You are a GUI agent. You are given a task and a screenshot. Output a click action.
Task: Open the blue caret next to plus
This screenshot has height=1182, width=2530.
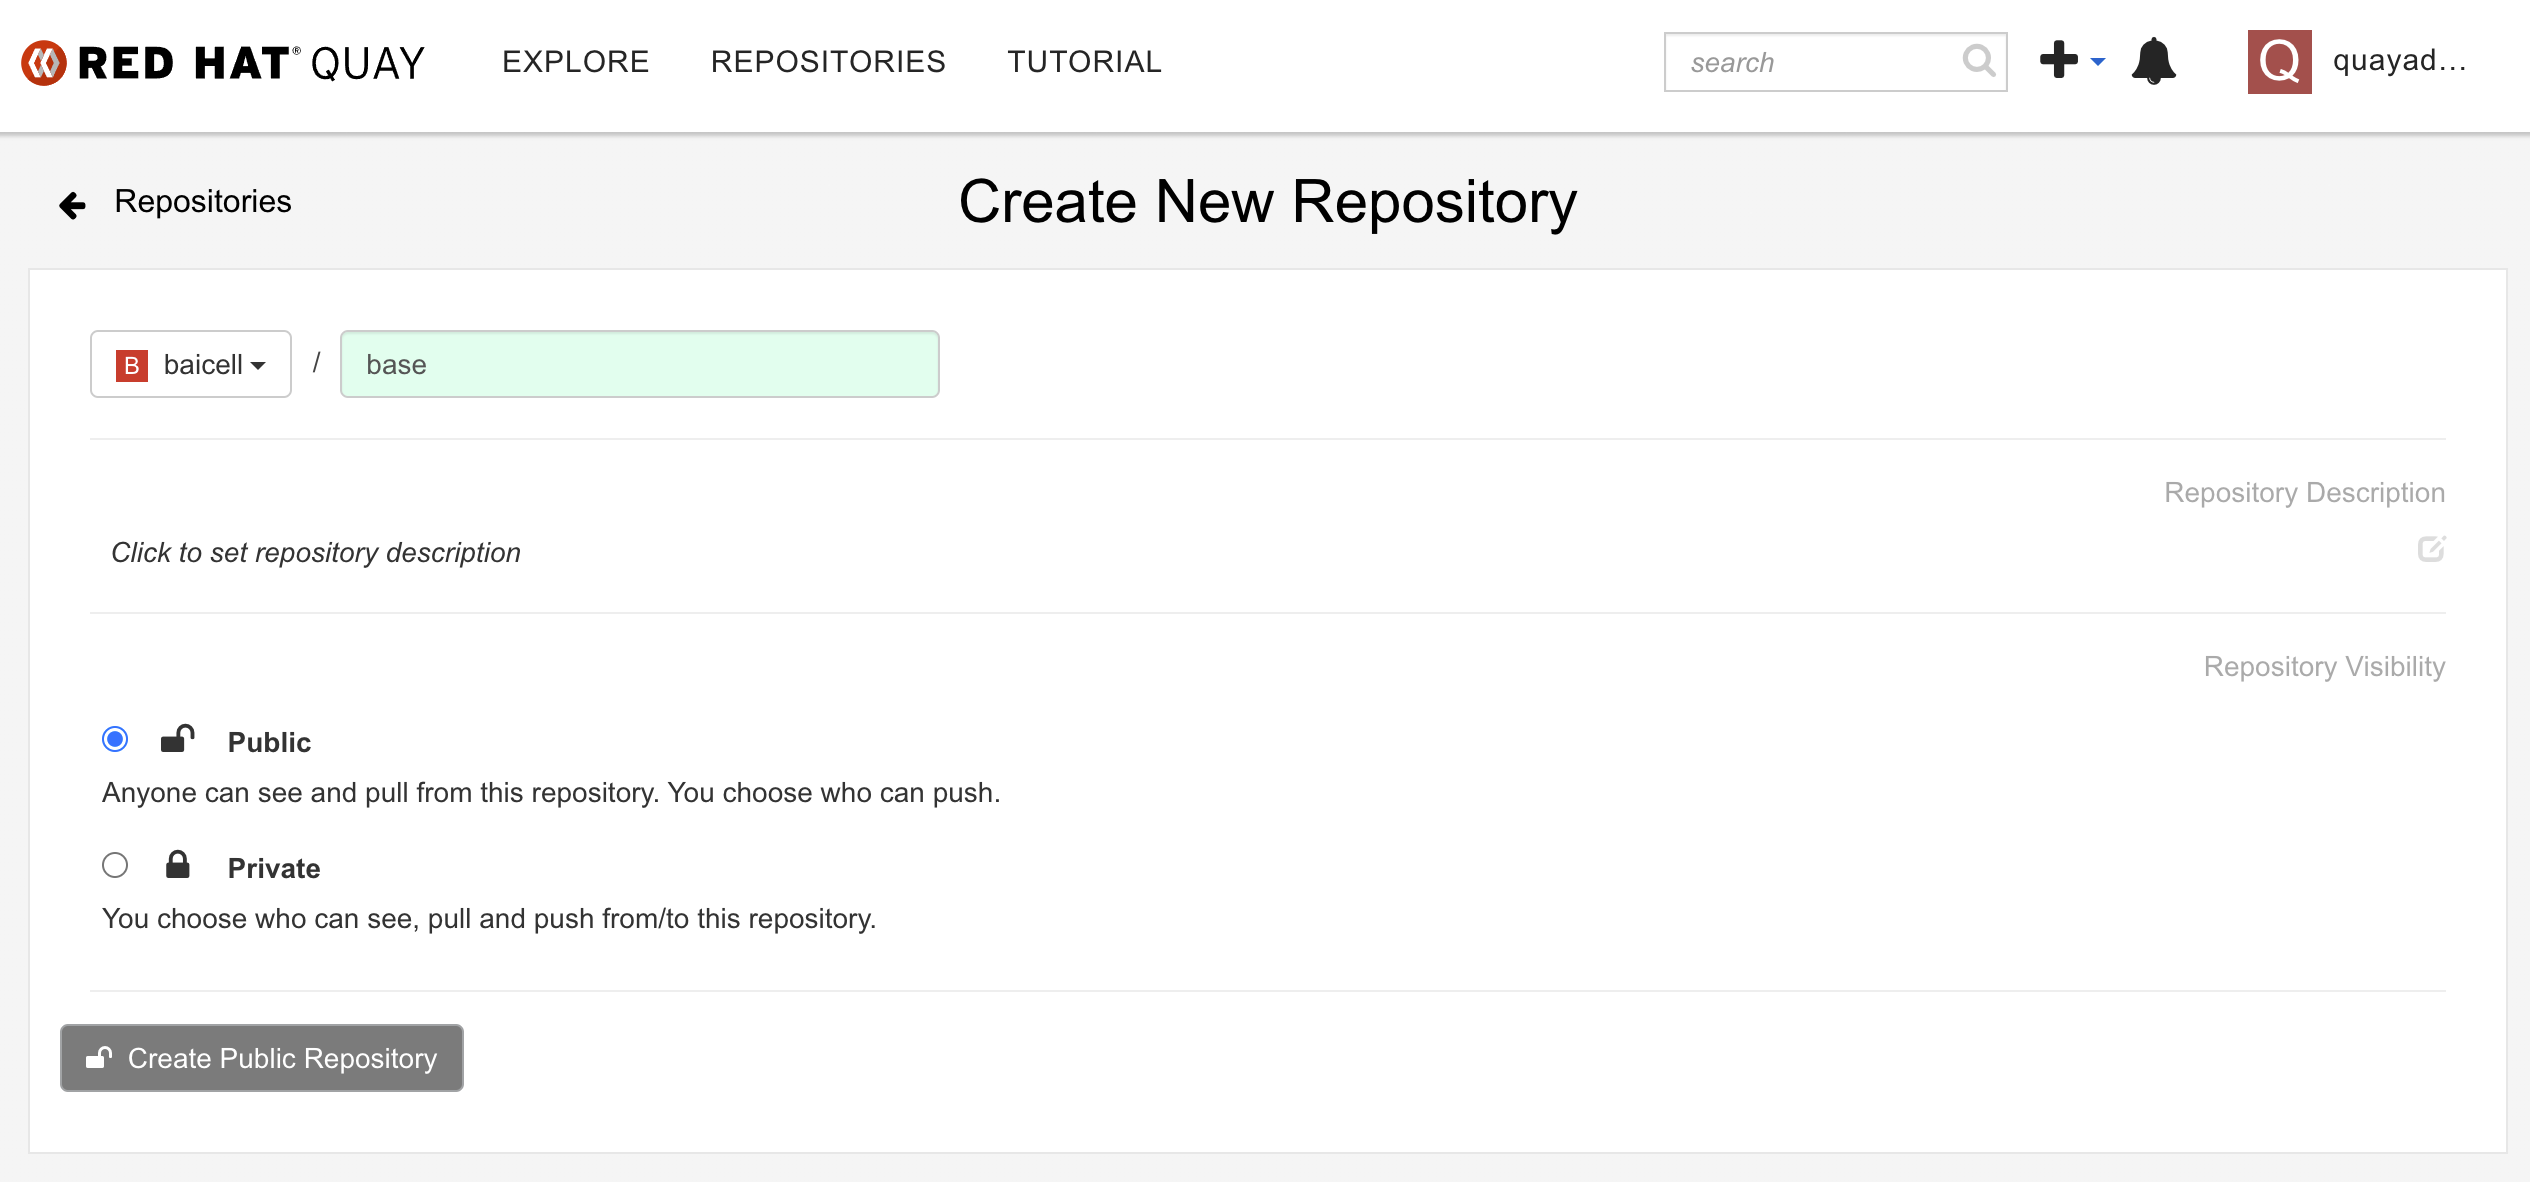(2098, 62)
